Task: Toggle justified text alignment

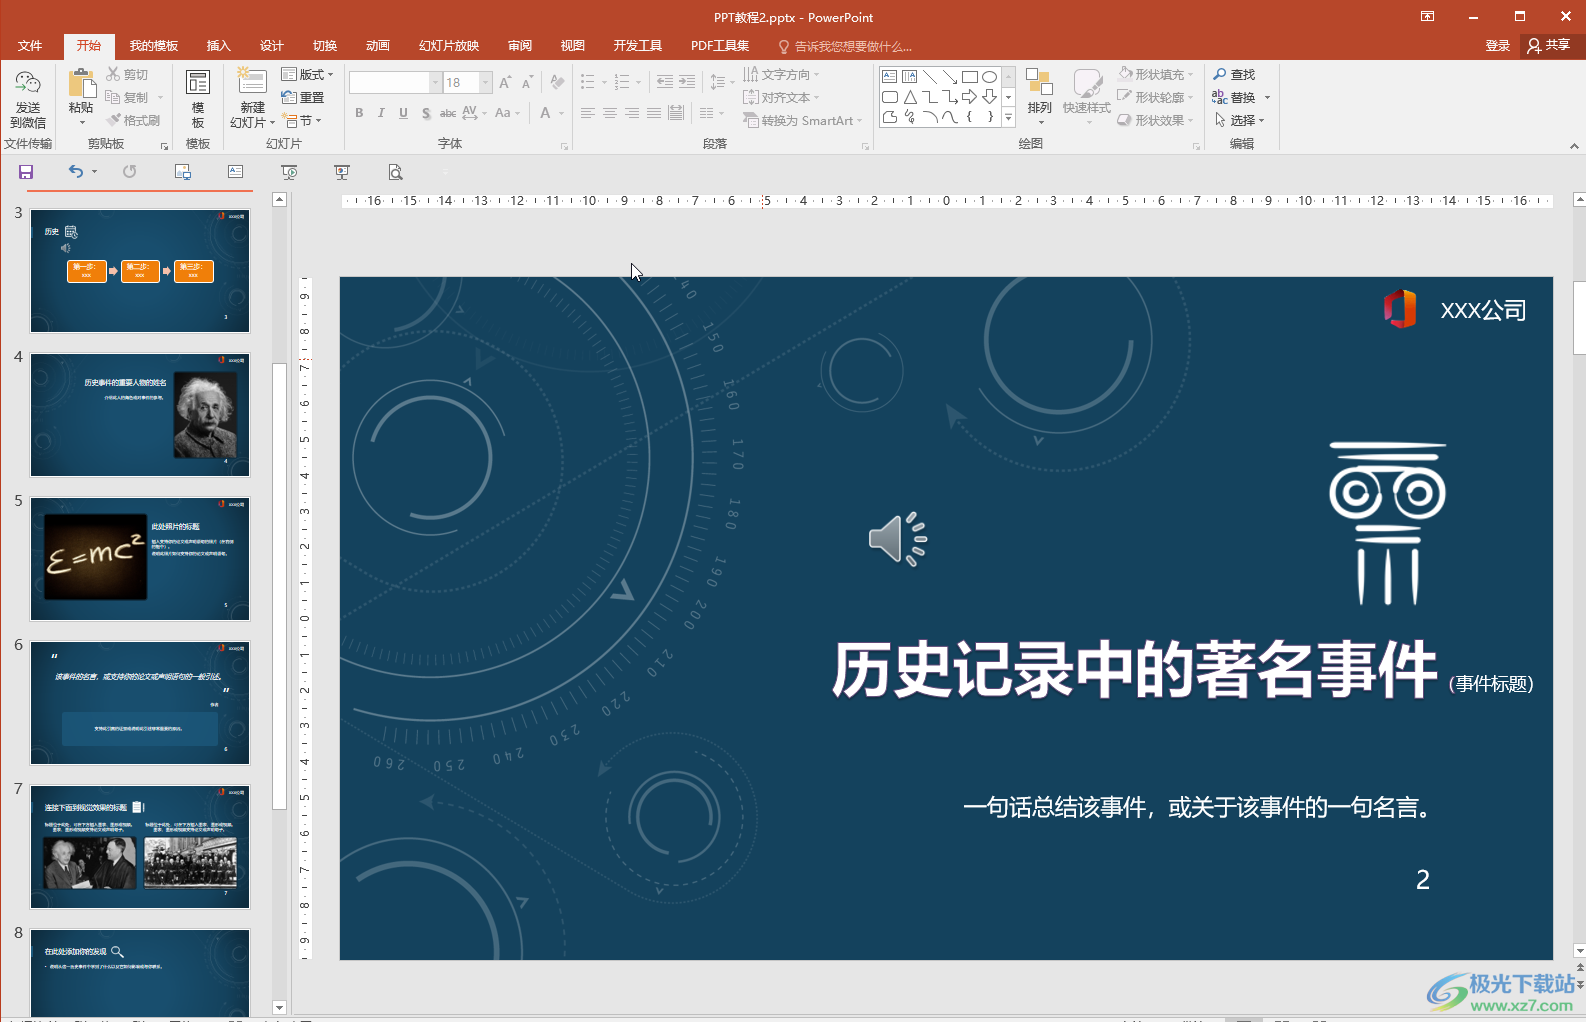Action: click(654, 113)
